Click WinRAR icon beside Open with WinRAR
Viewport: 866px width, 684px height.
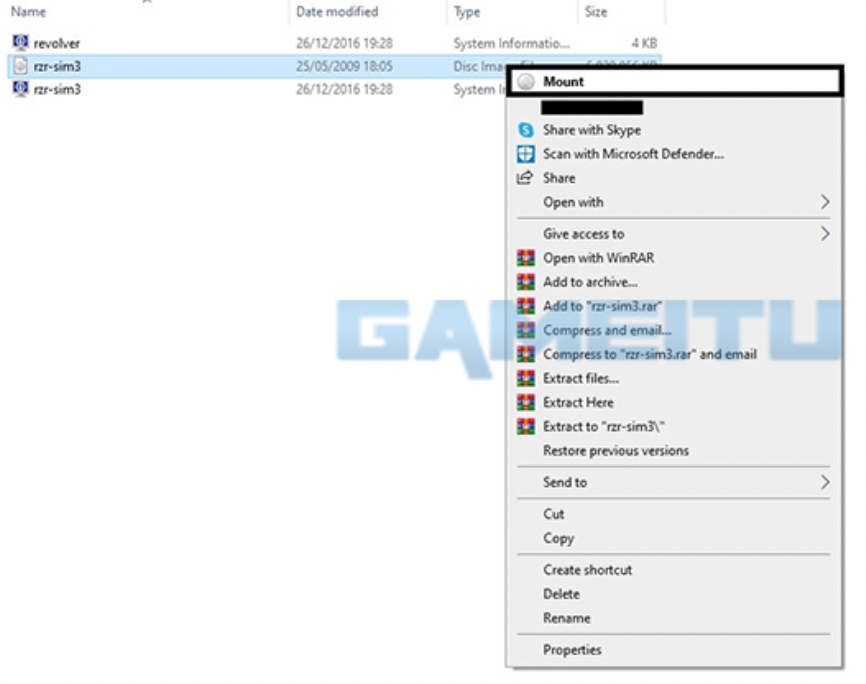[x=526, y=258]
